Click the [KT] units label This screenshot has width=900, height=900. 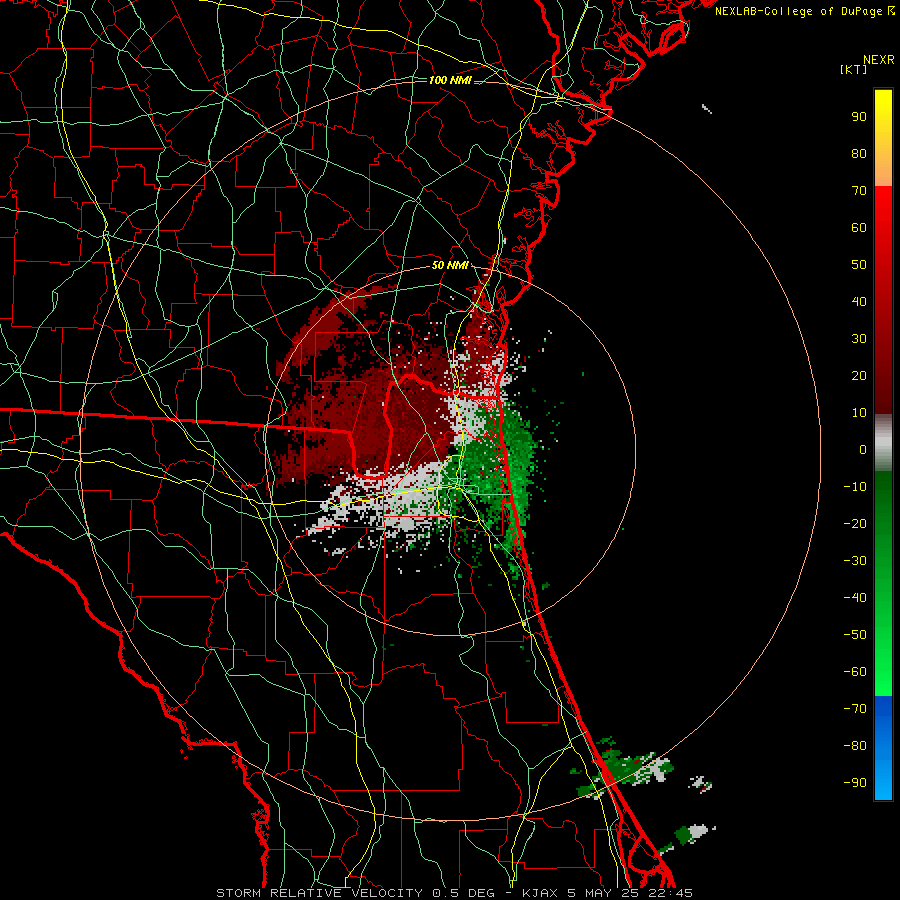pyautogui.click(x=854, y=69)
